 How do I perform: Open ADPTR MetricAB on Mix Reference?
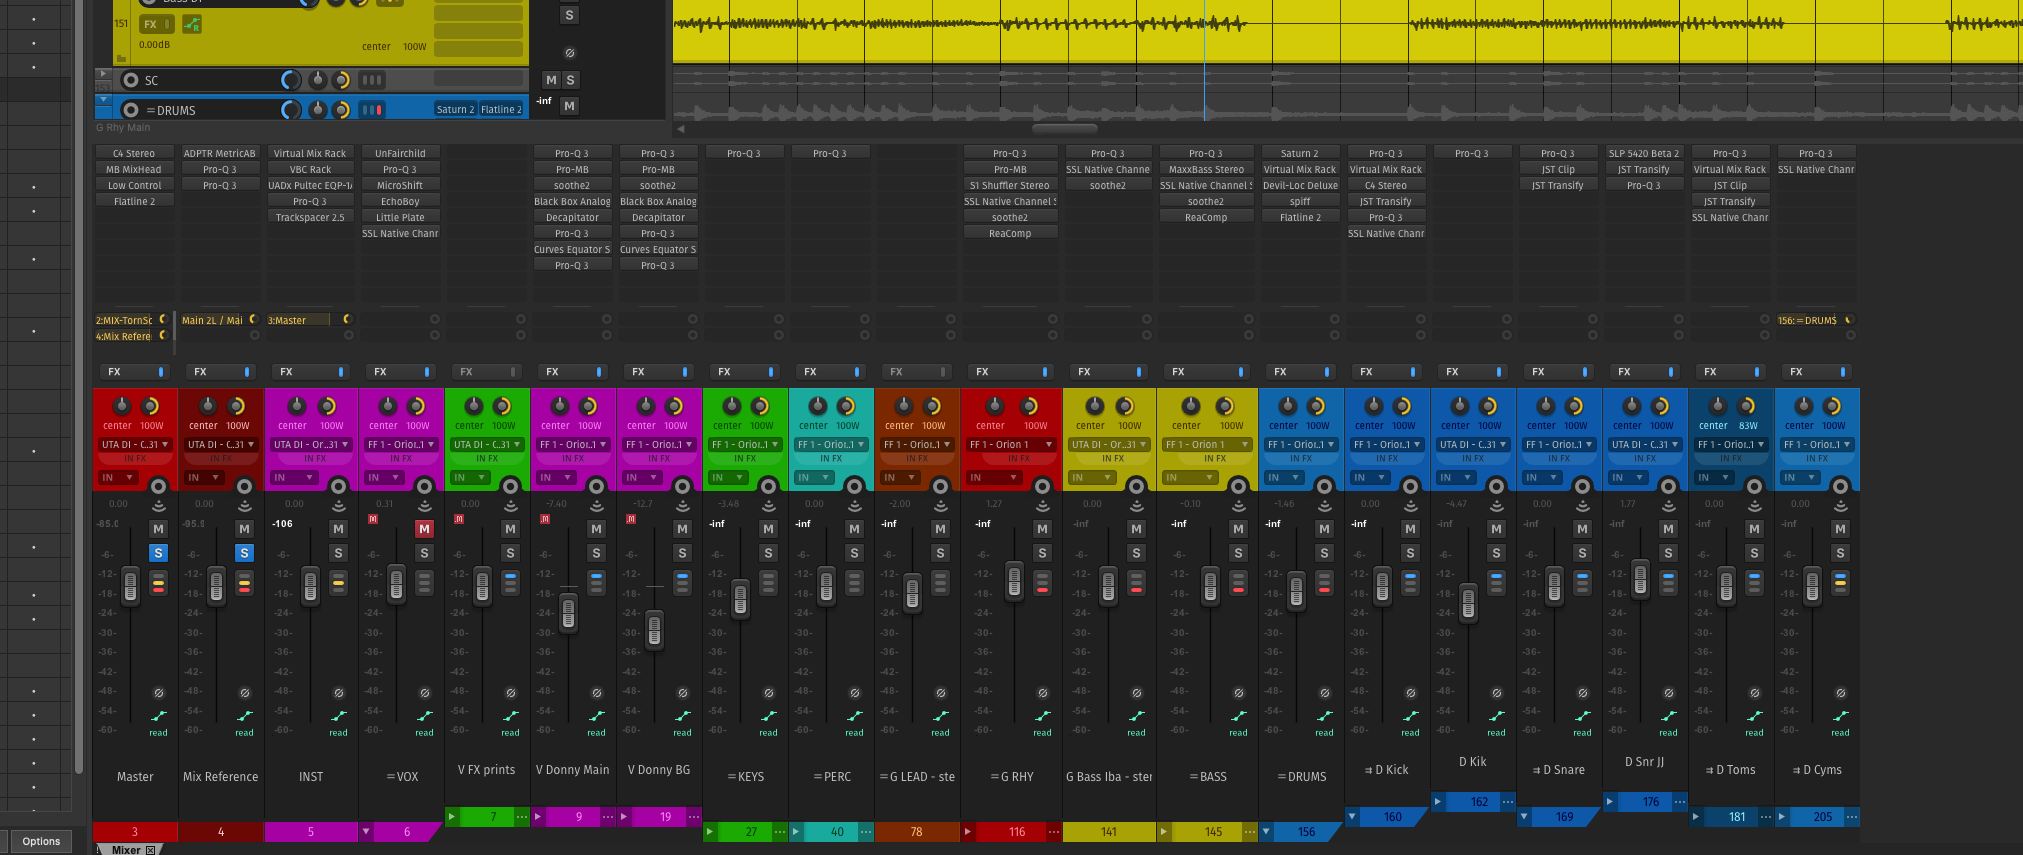point(220,153)
